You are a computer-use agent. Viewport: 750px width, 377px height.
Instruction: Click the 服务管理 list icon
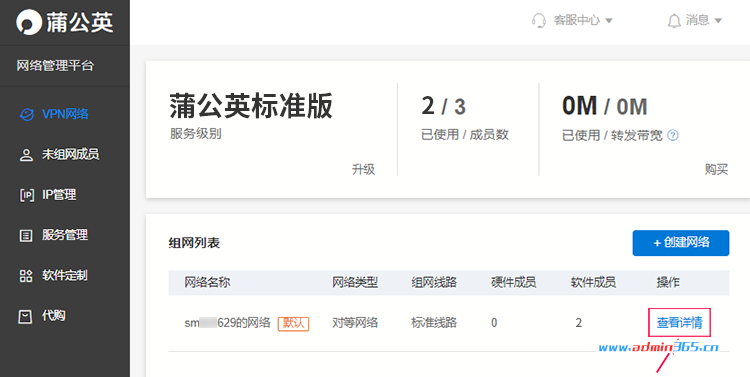26,235
